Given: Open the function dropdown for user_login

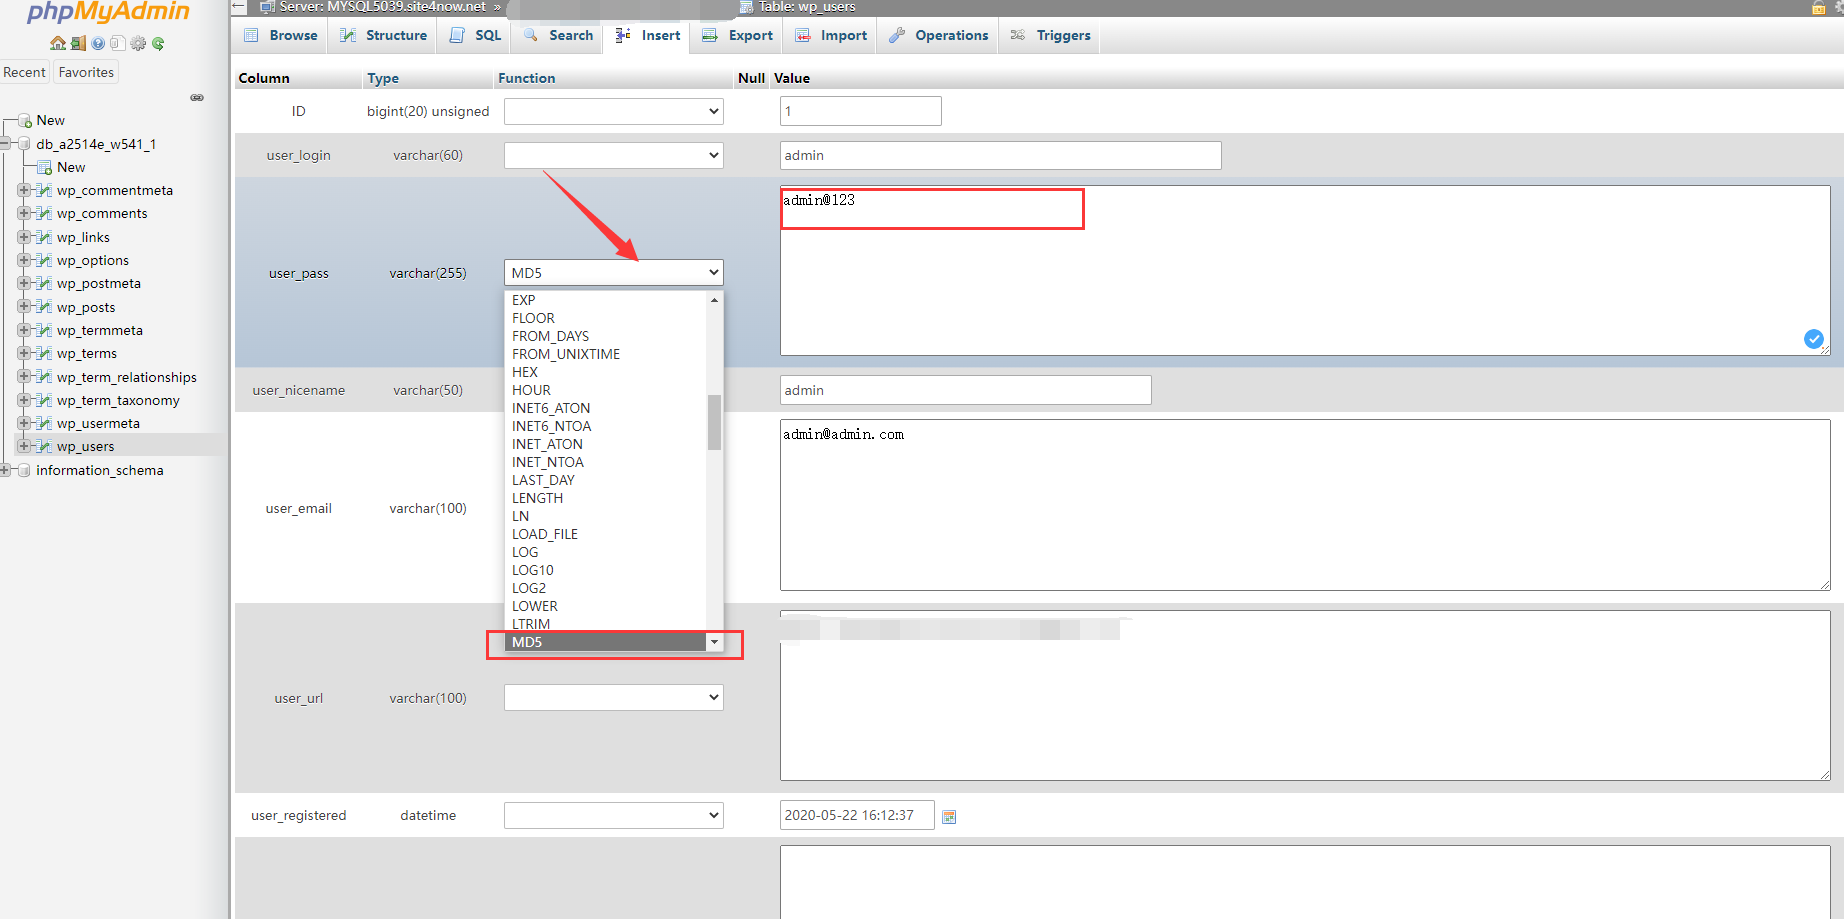Looking at the screenshot, I should pyautogui.click(x=613, y=155).
